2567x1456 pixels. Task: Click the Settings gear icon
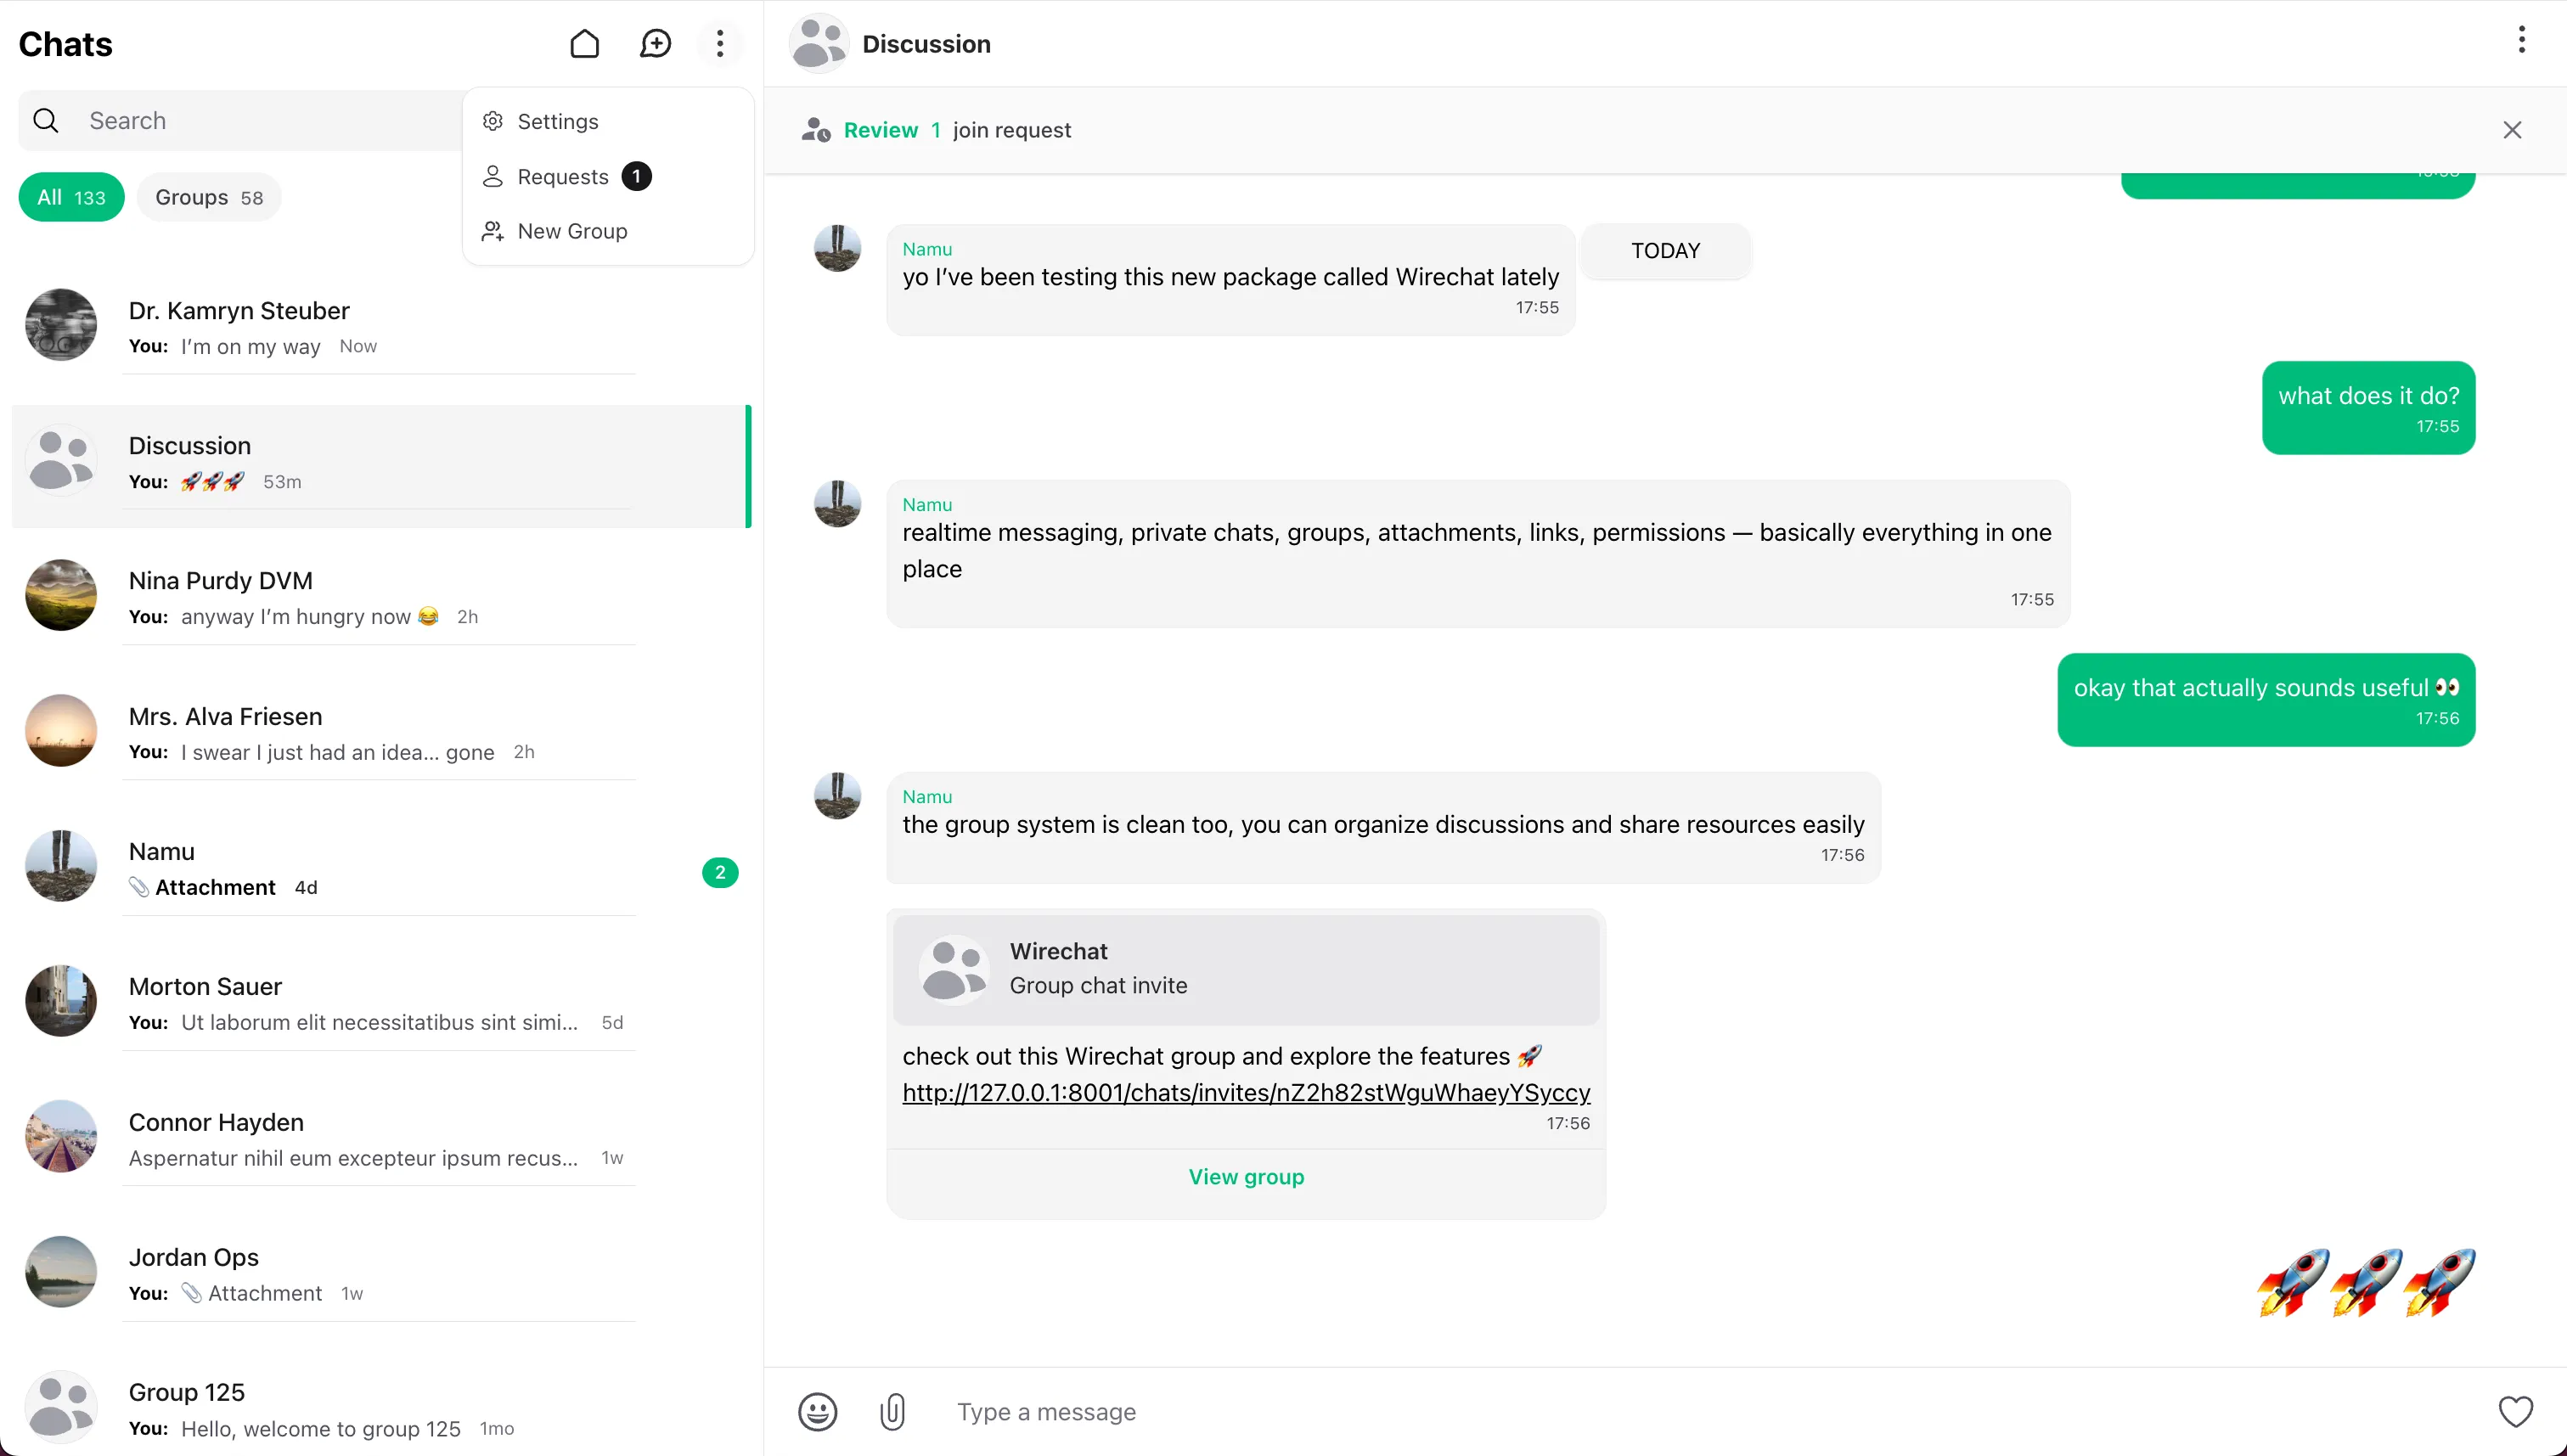tap(492, 121)
